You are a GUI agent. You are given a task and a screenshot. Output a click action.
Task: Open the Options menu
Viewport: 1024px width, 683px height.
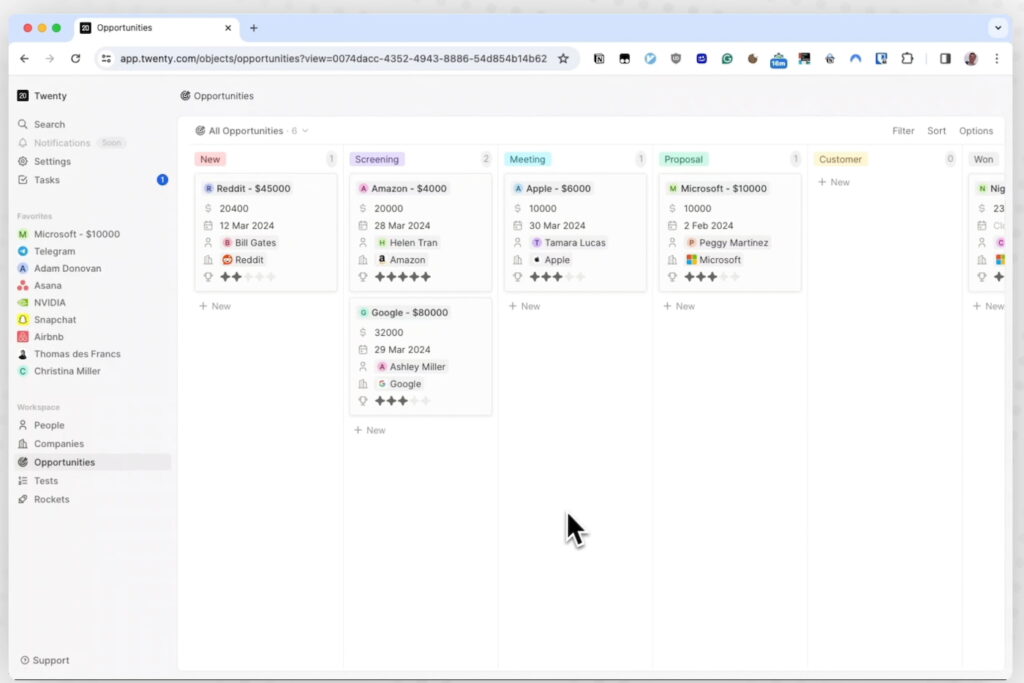pos(976,131)
